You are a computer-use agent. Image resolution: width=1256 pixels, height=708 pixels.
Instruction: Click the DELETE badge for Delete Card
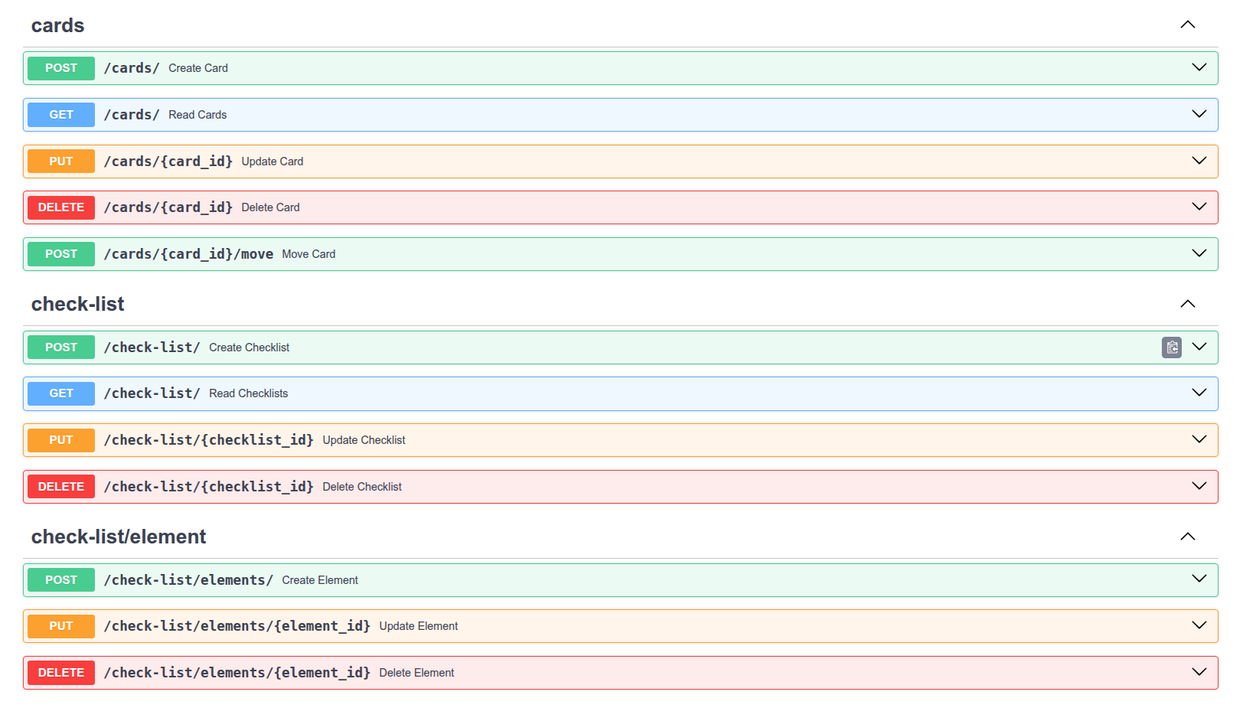[61, 208]
